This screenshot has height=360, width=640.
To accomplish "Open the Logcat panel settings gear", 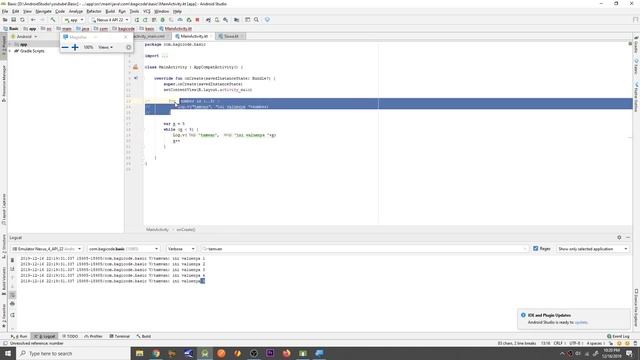I will (619, 238).
